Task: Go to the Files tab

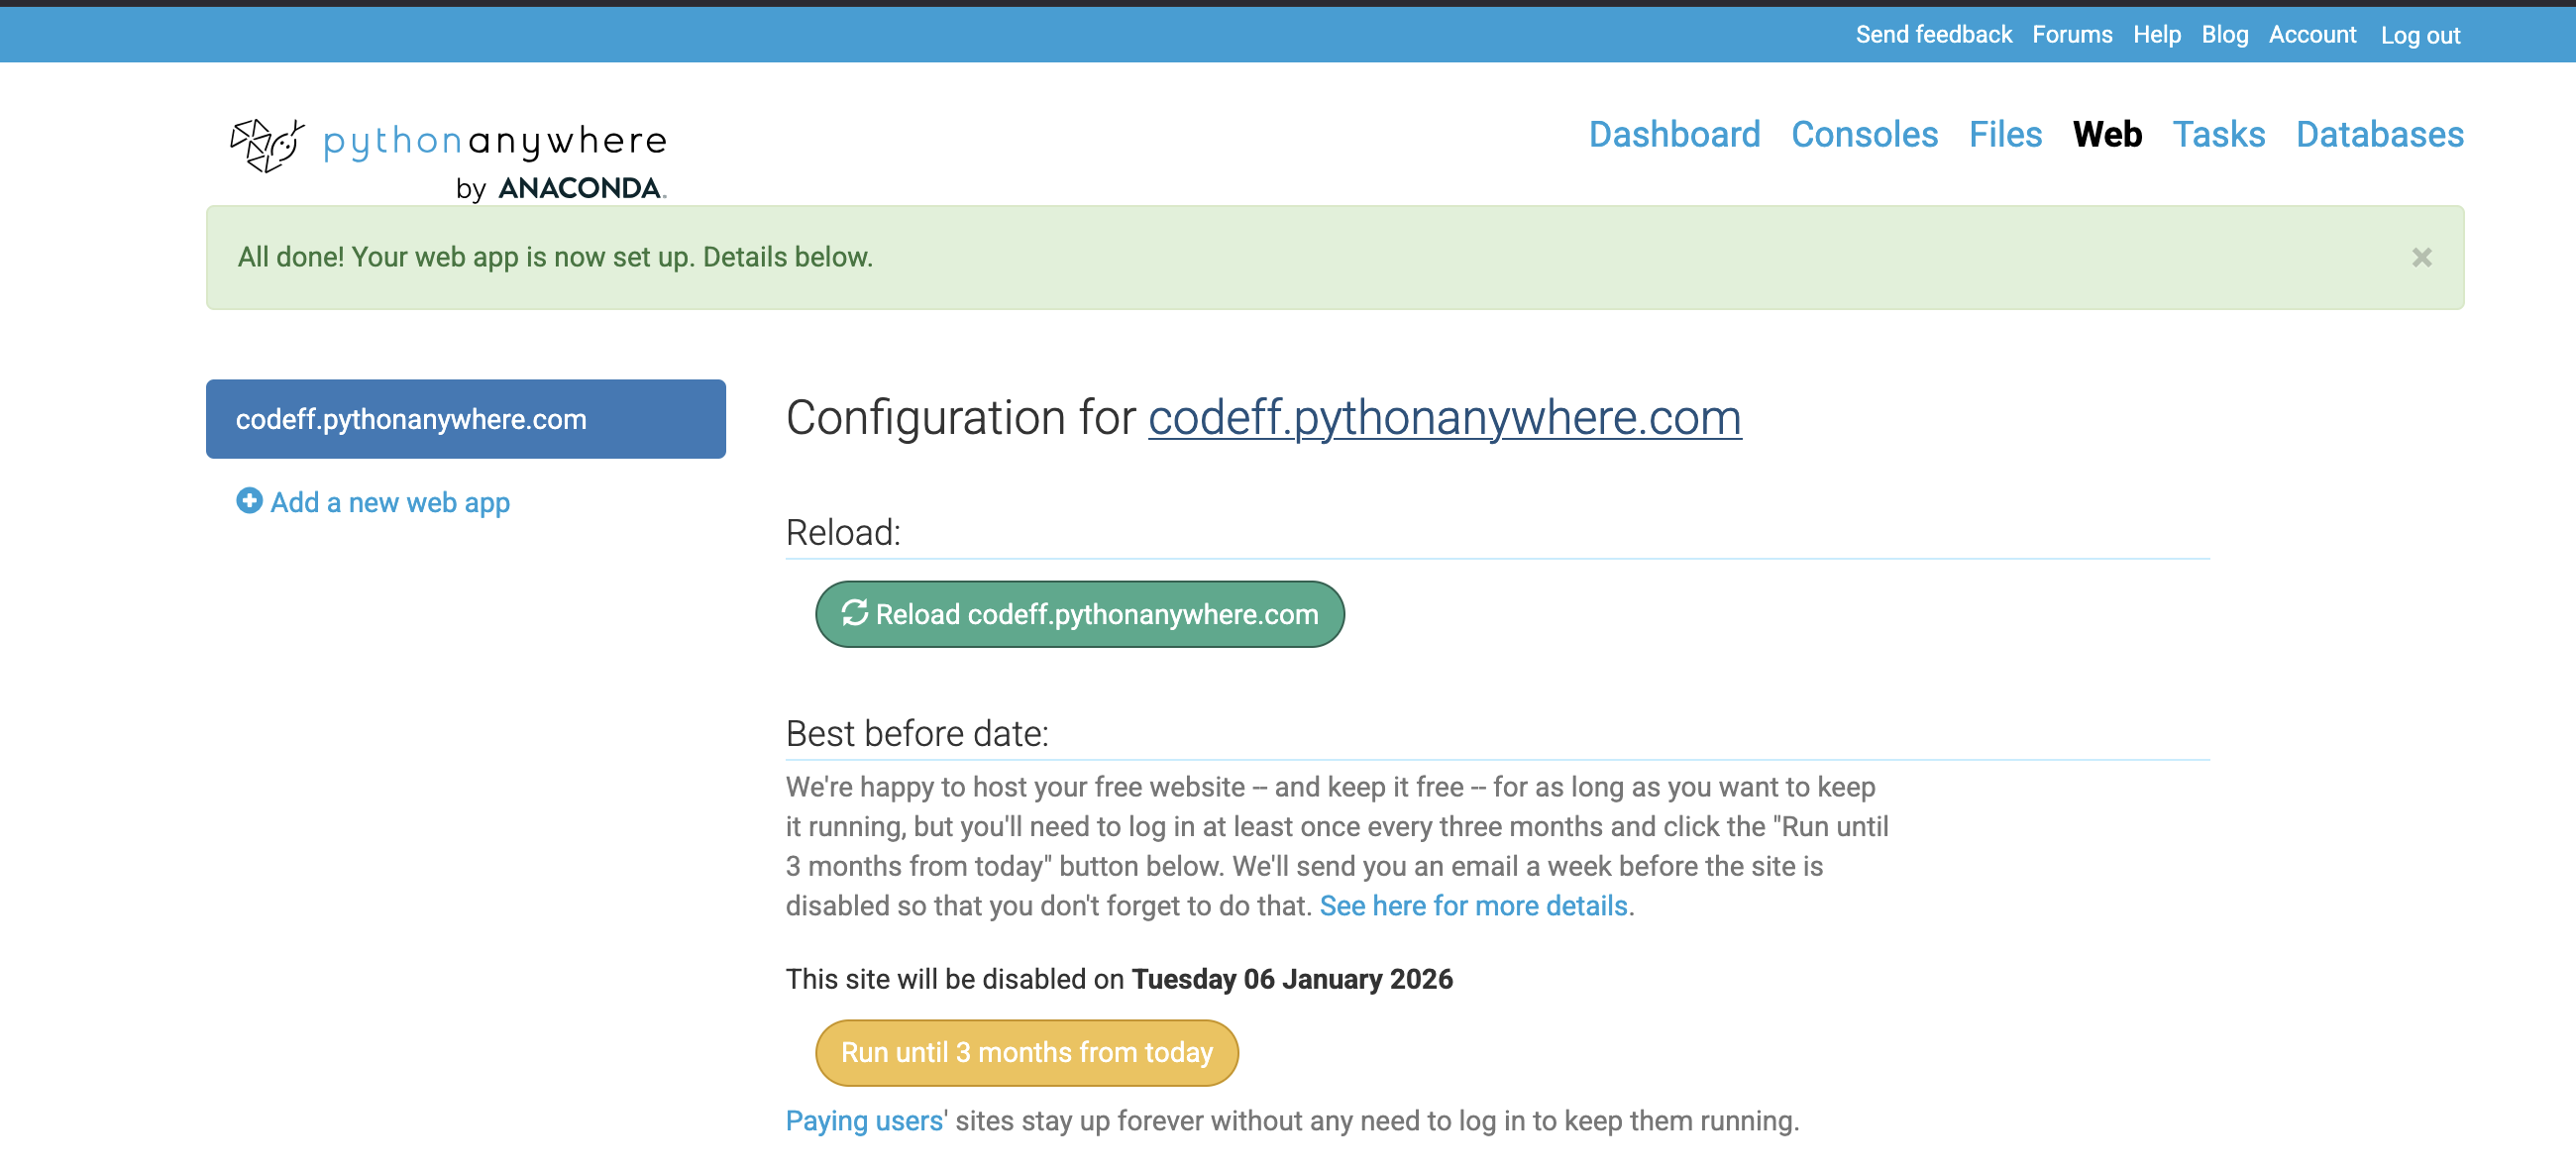Action: 2005,135
